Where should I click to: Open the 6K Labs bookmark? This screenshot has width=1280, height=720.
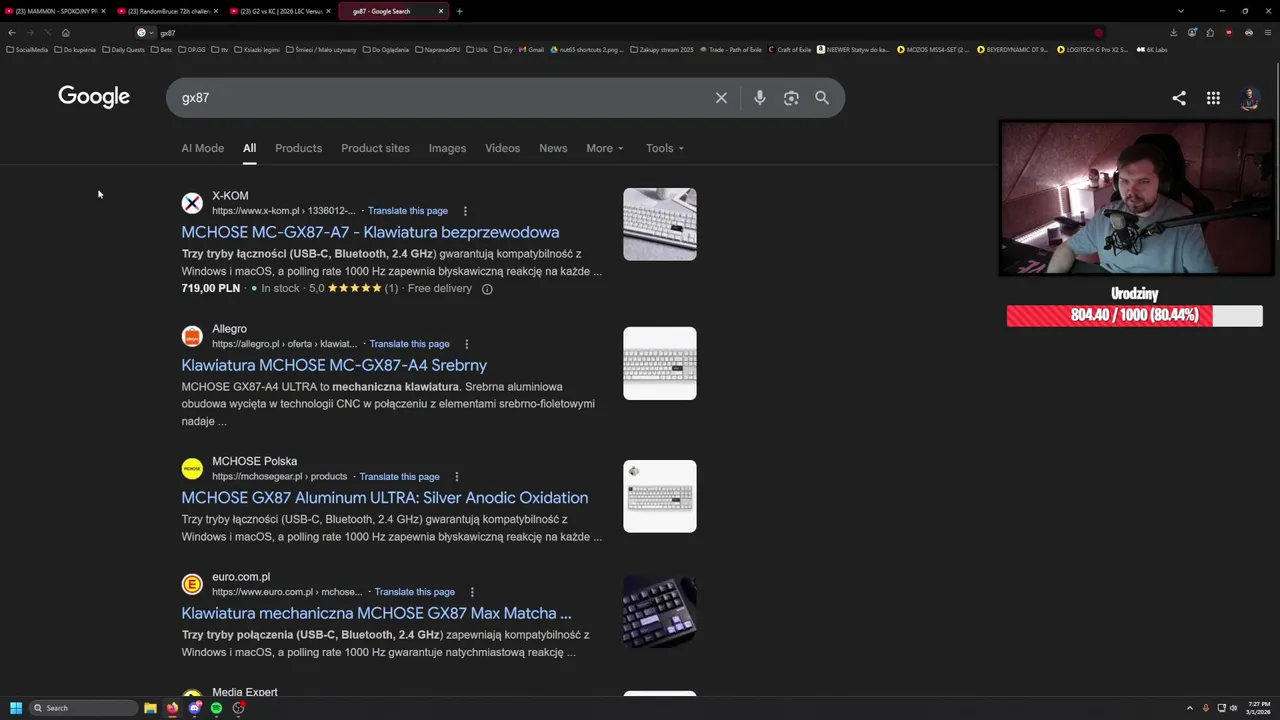click(x=1152, y=49)
